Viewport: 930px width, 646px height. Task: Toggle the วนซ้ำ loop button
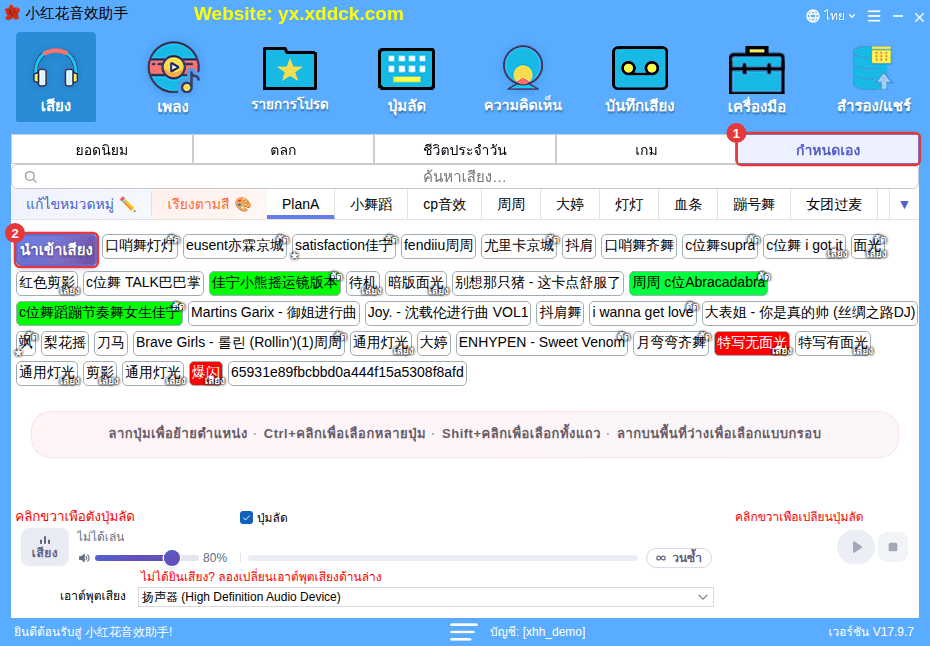coord(679,558)
